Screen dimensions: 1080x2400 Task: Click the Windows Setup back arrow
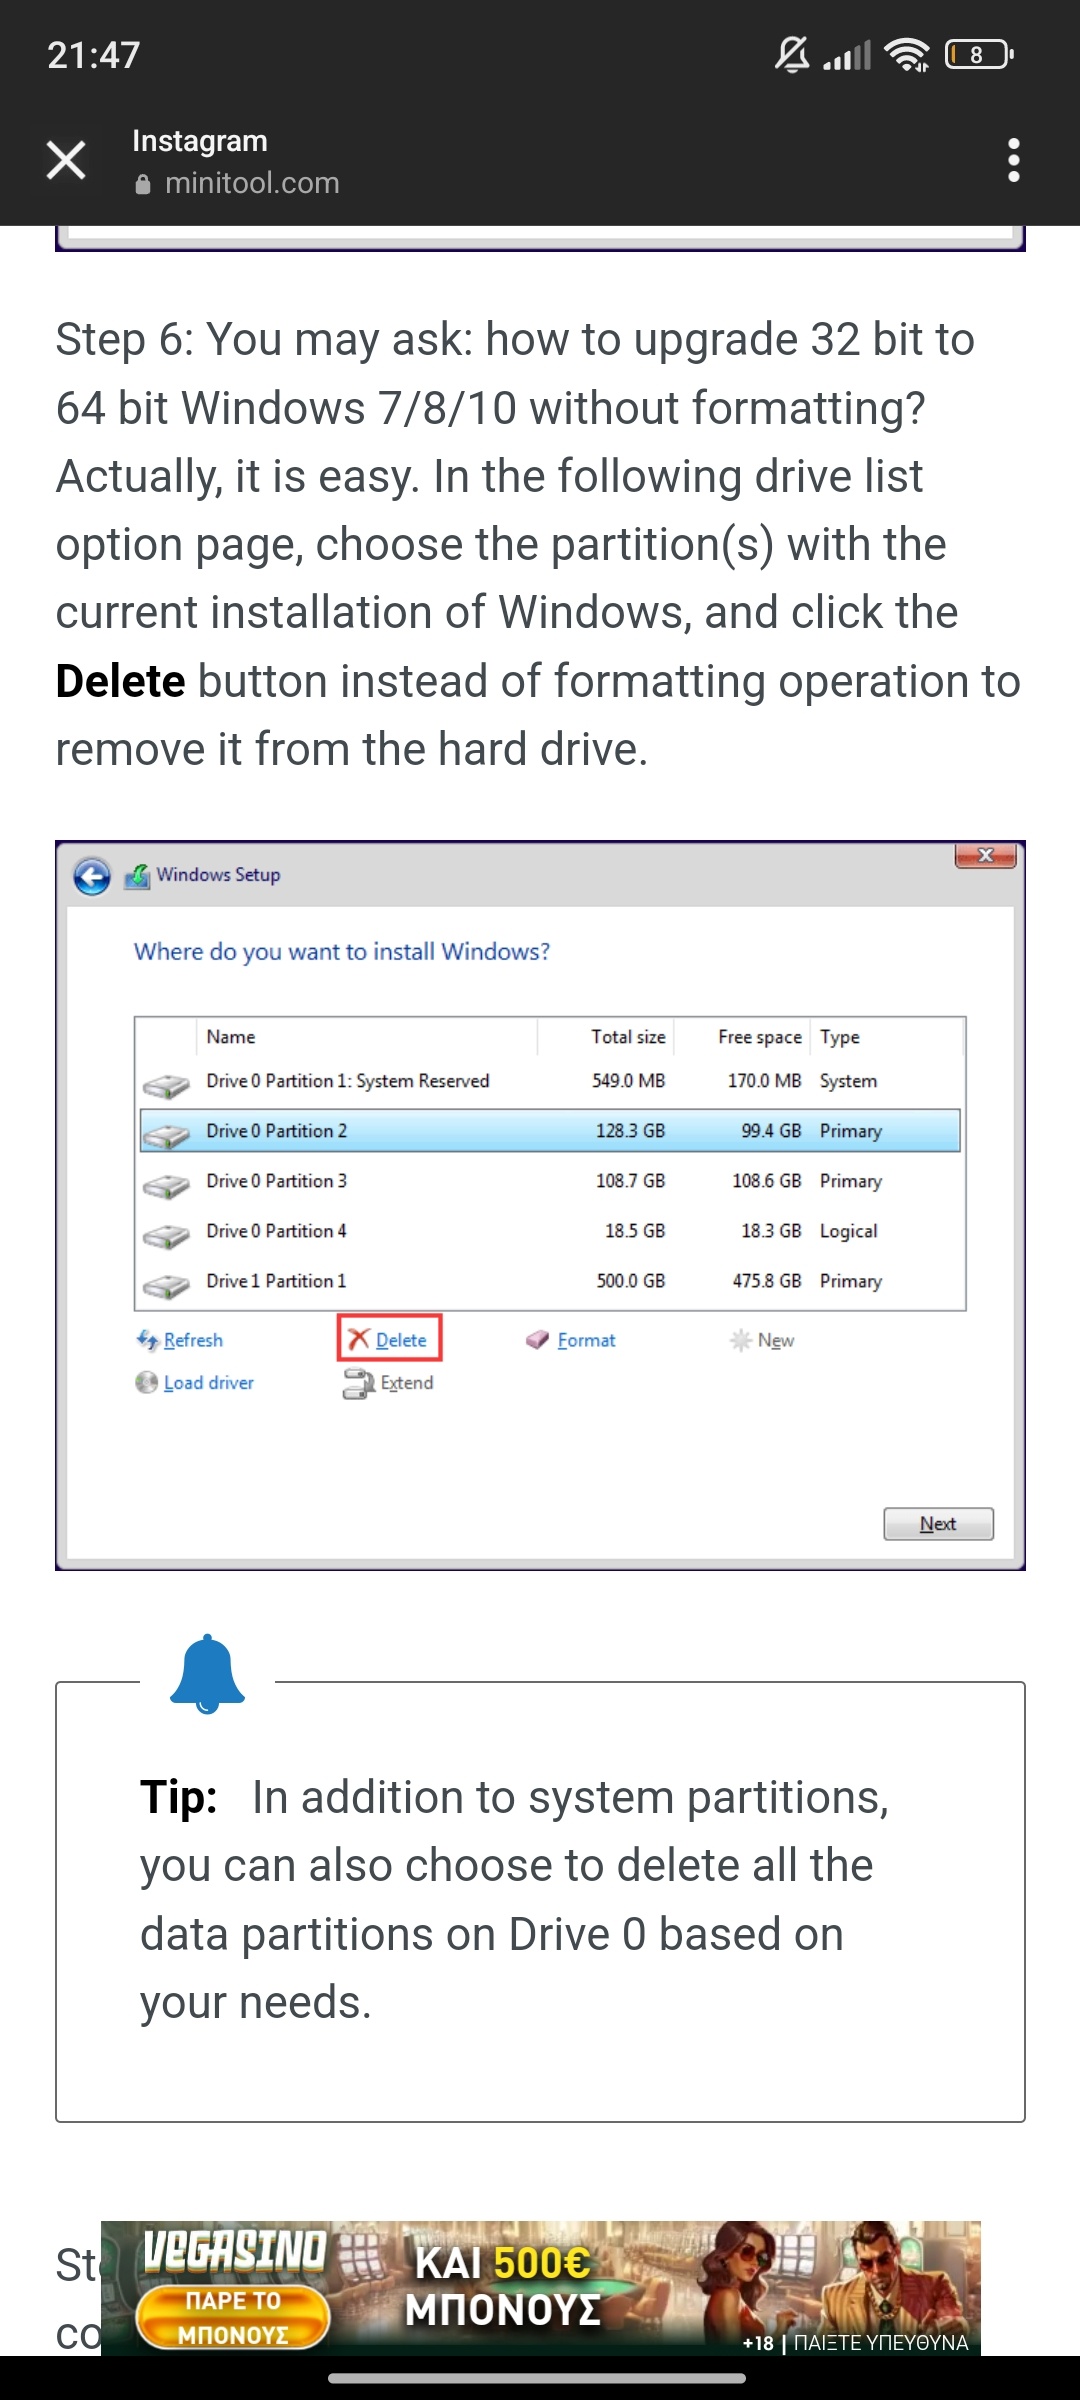coord(92,877)
